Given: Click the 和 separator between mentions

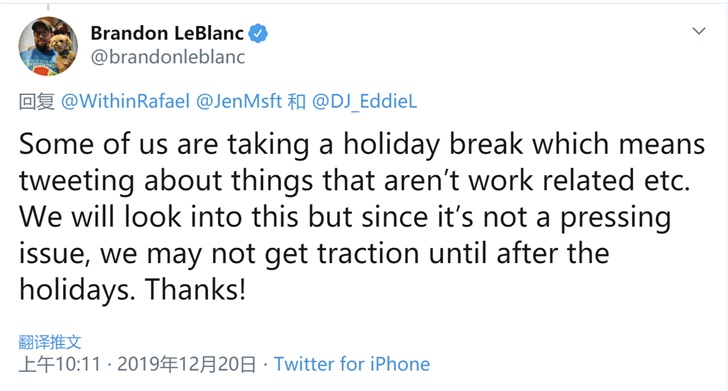Looking at the screenshot, I should 297,101.
